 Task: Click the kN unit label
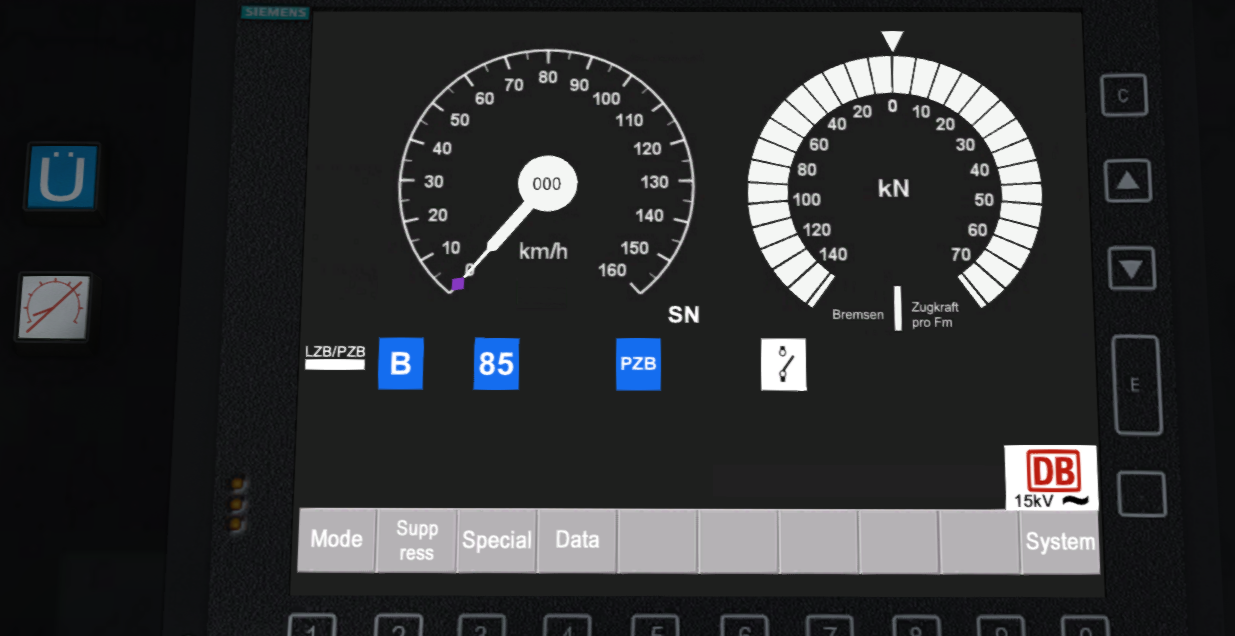[x=893, y=188]
